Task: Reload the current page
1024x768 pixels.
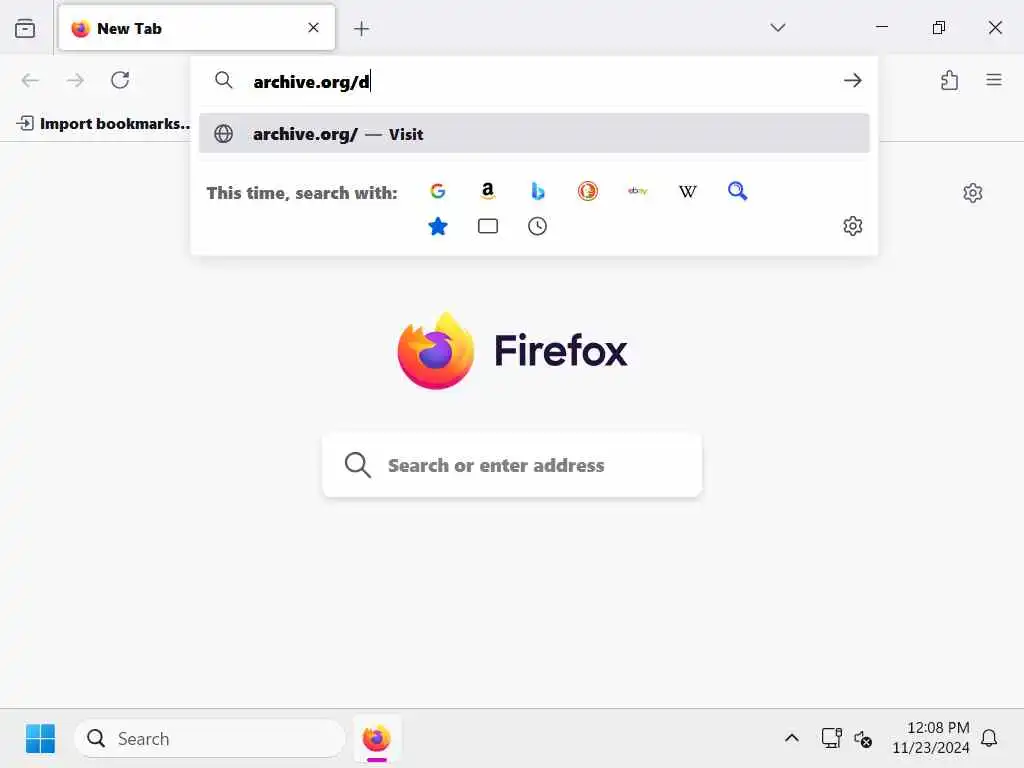Action: pos(120,80)
